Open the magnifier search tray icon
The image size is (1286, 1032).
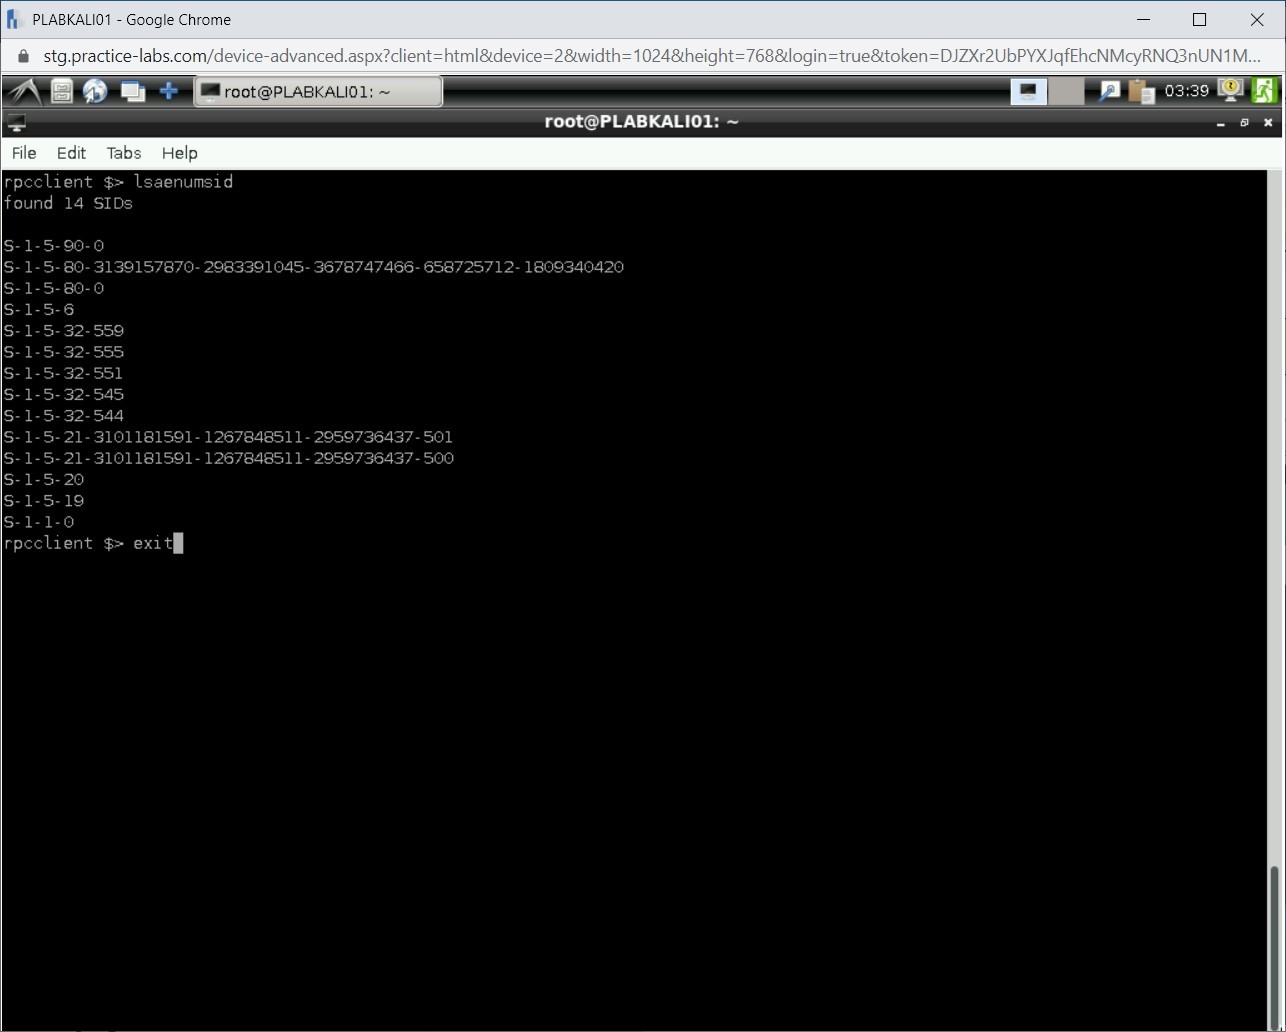pyautogui.click(x=1109, y=92)
